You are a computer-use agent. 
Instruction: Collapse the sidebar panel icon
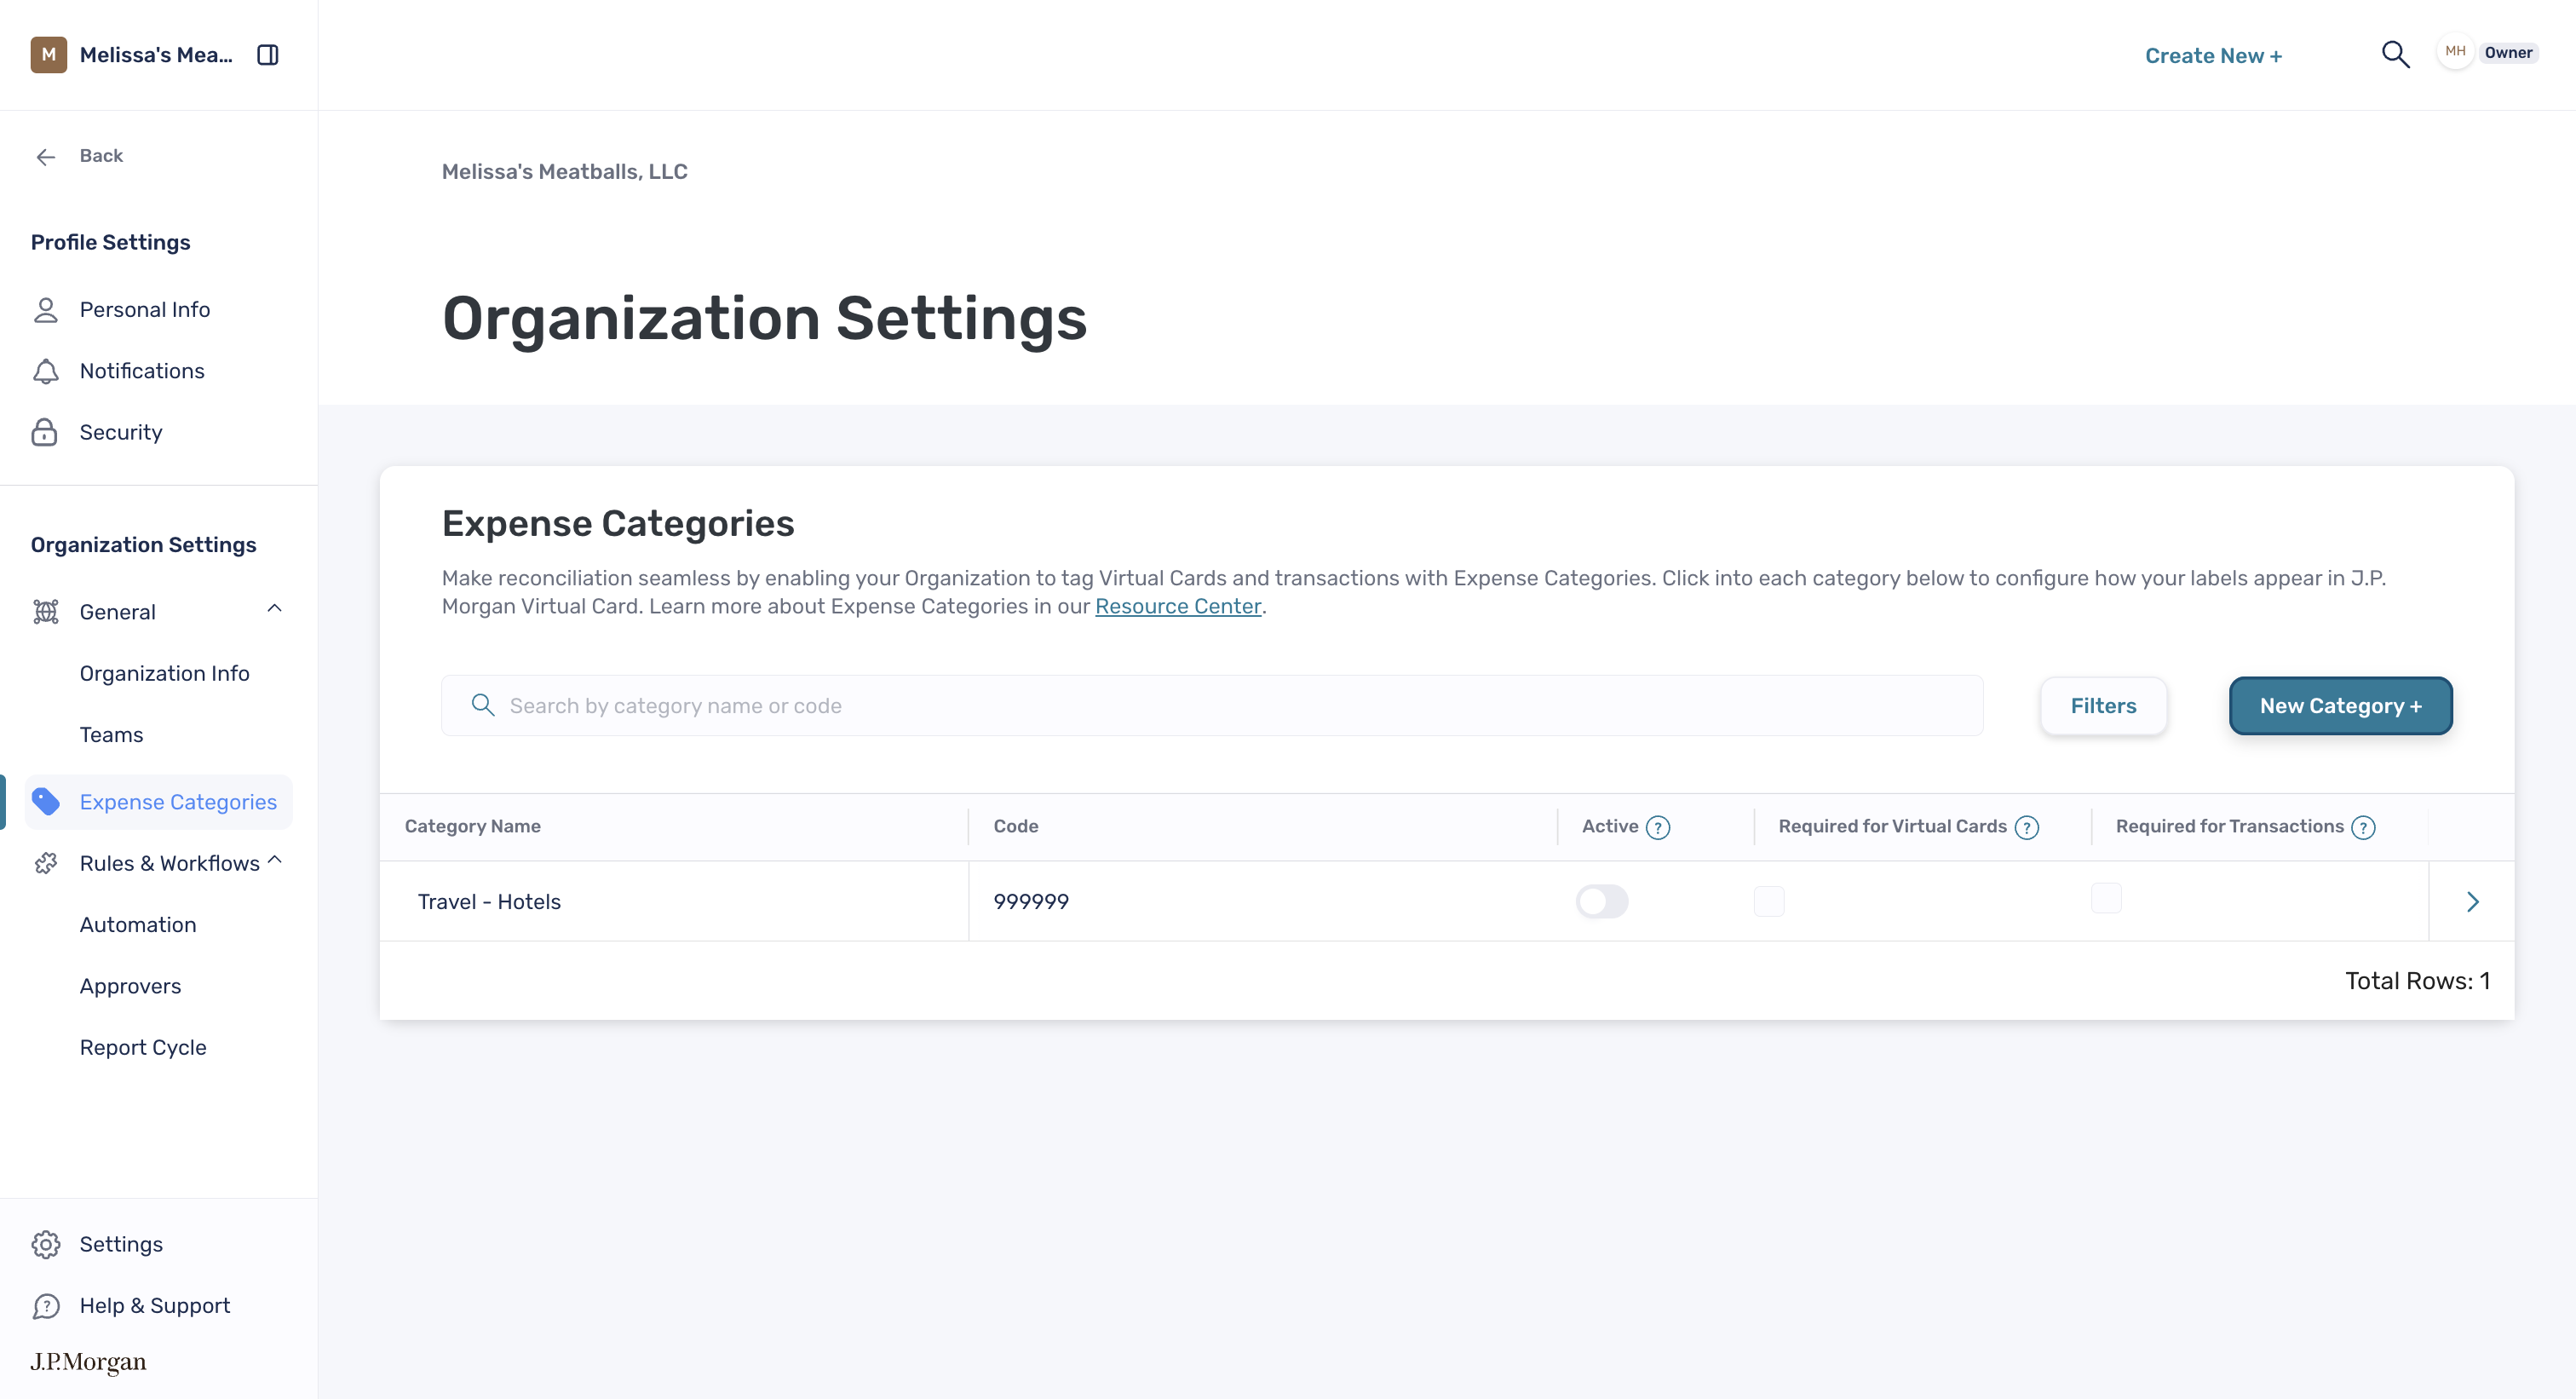click(267, 55)
